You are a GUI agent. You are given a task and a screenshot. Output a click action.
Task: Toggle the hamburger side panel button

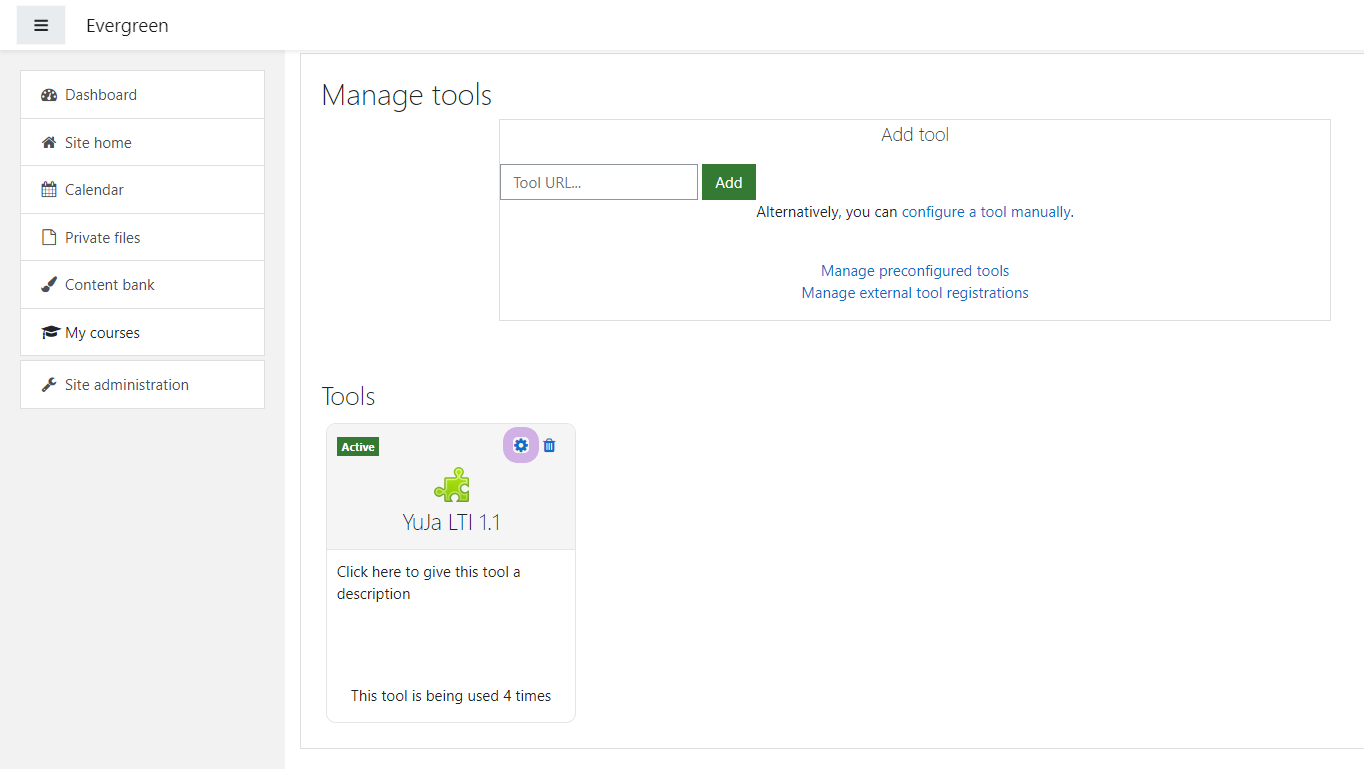coord(41,25)
